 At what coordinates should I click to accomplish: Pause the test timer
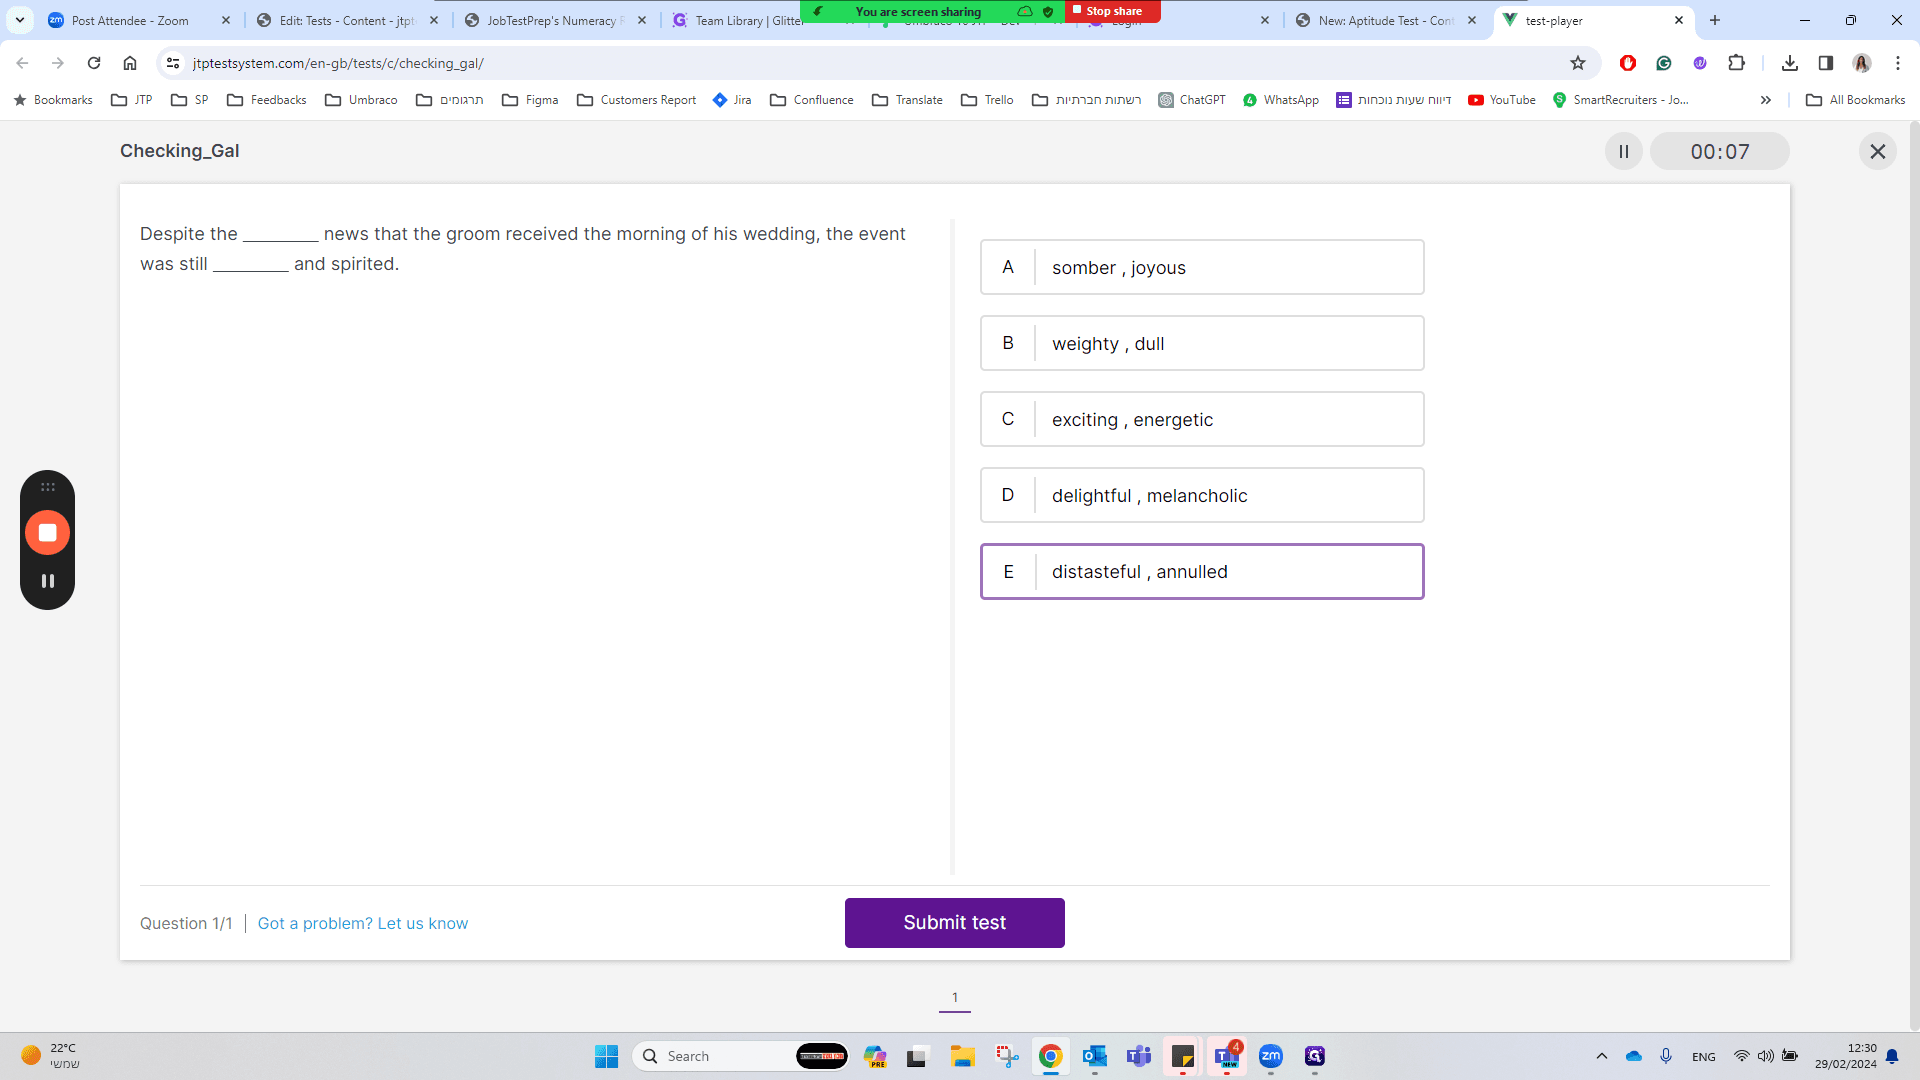pyautogui.click(x=1623, y=152)
